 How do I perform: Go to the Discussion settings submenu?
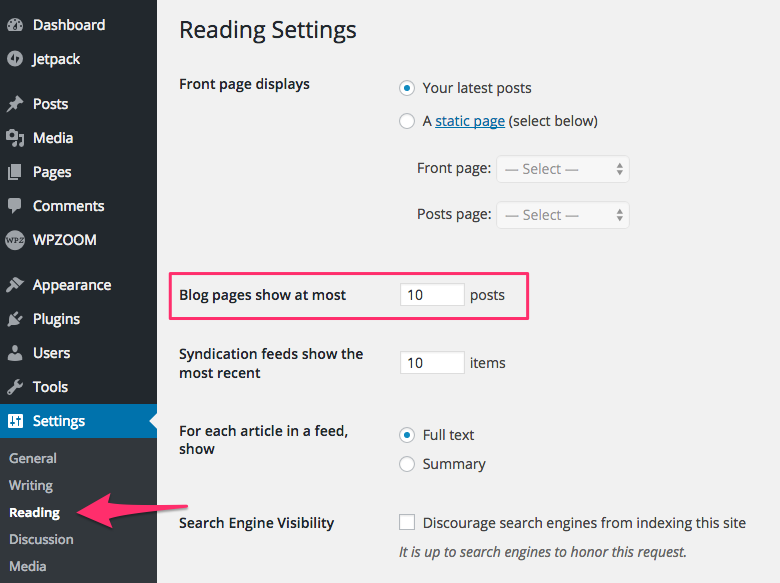coord(41,539)
